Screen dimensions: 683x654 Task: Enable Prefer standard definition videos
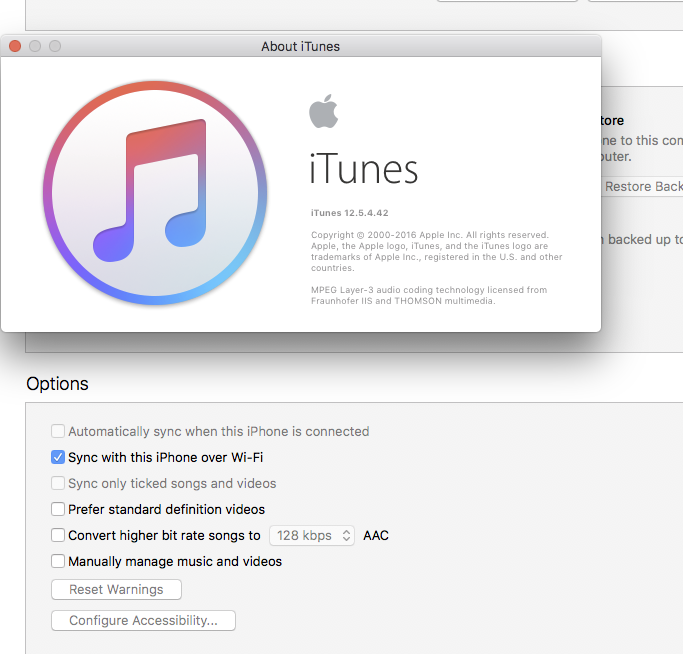(58, 509)
